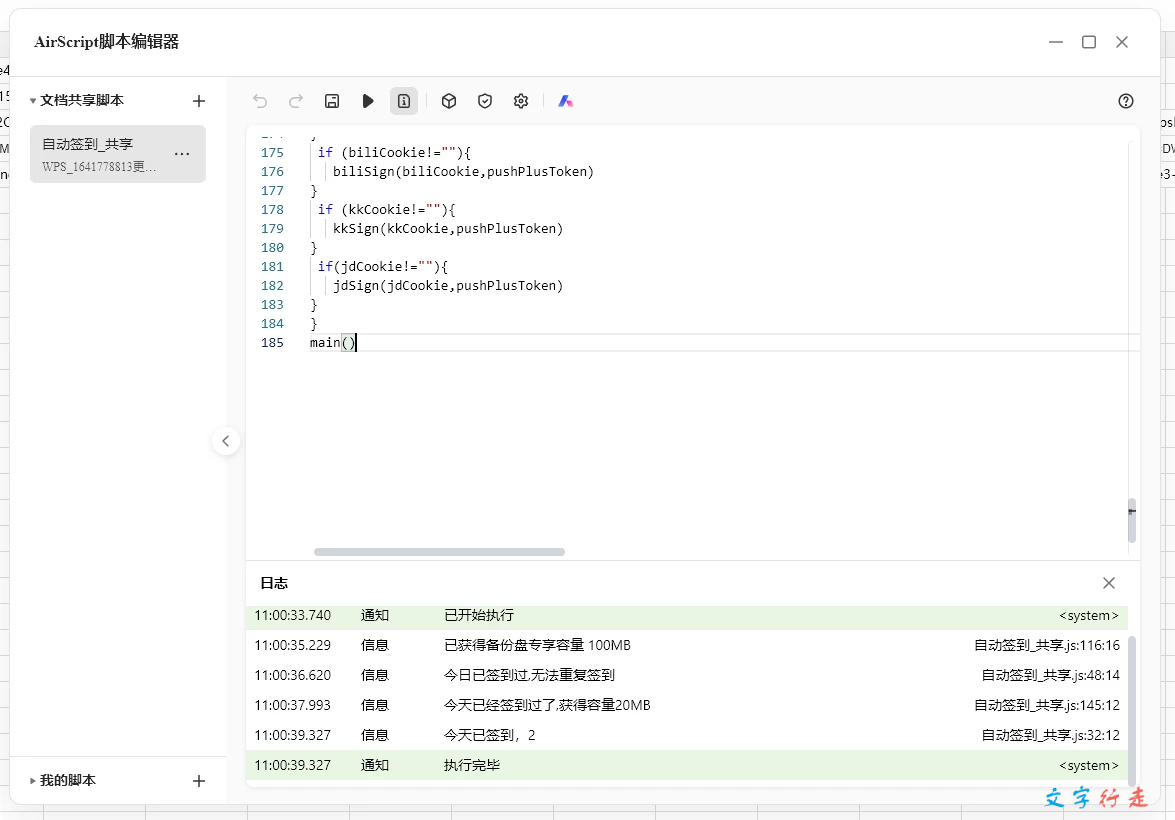This screenshot has height=820, width=1175.
Task: Open the cube services icon
Action: [449, 101]
